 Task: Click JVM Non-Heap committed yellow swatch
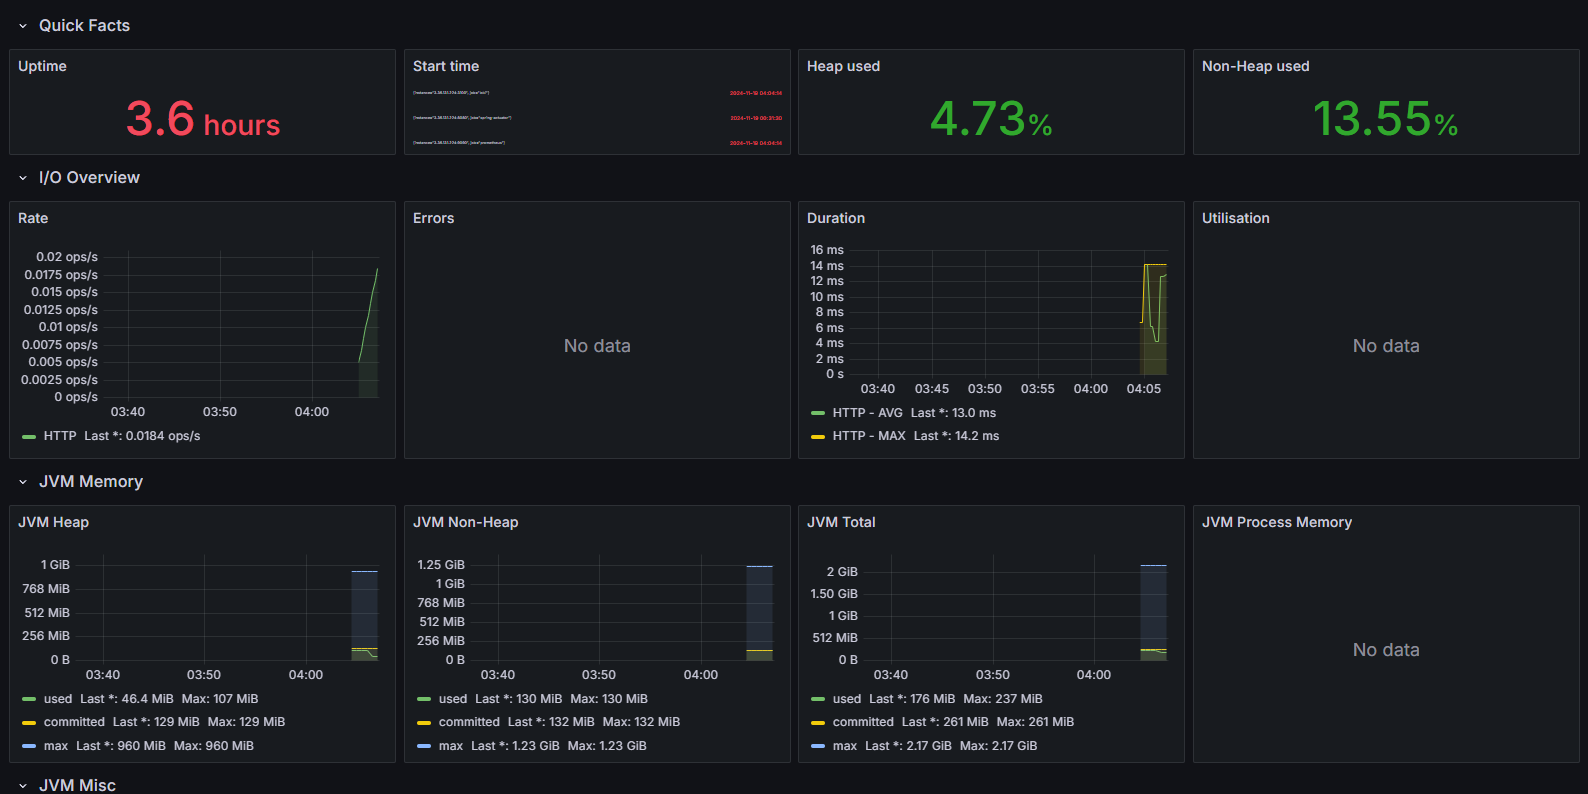[424, 723]
